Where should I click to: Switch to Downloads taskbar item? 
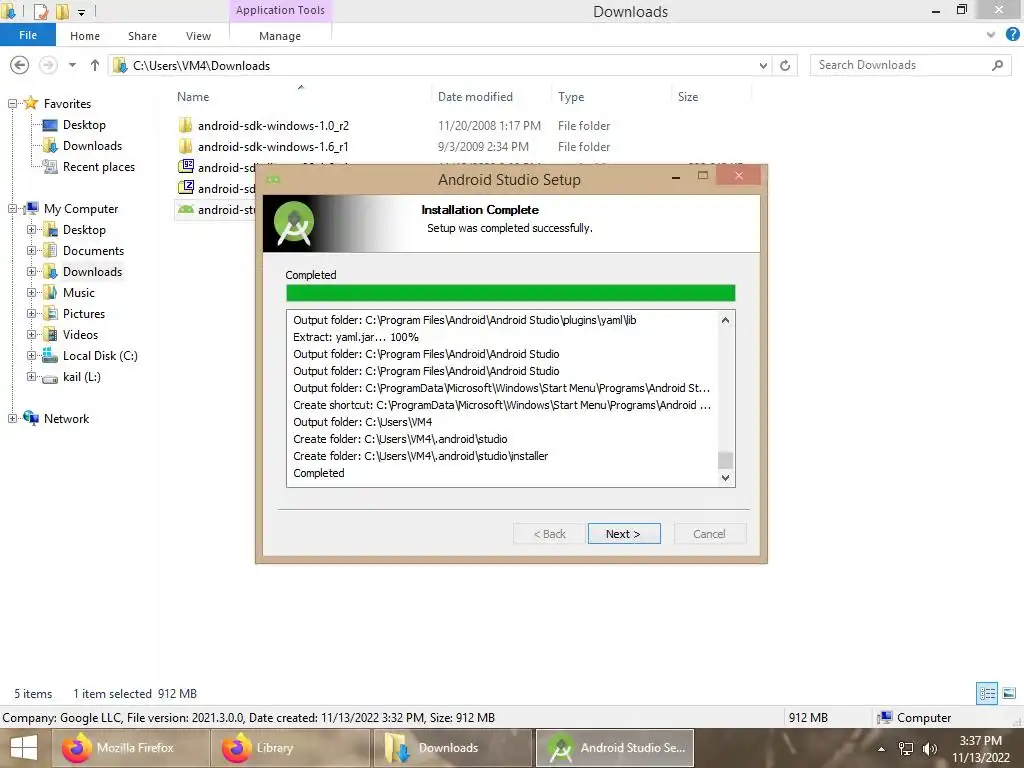coord(452,748)
